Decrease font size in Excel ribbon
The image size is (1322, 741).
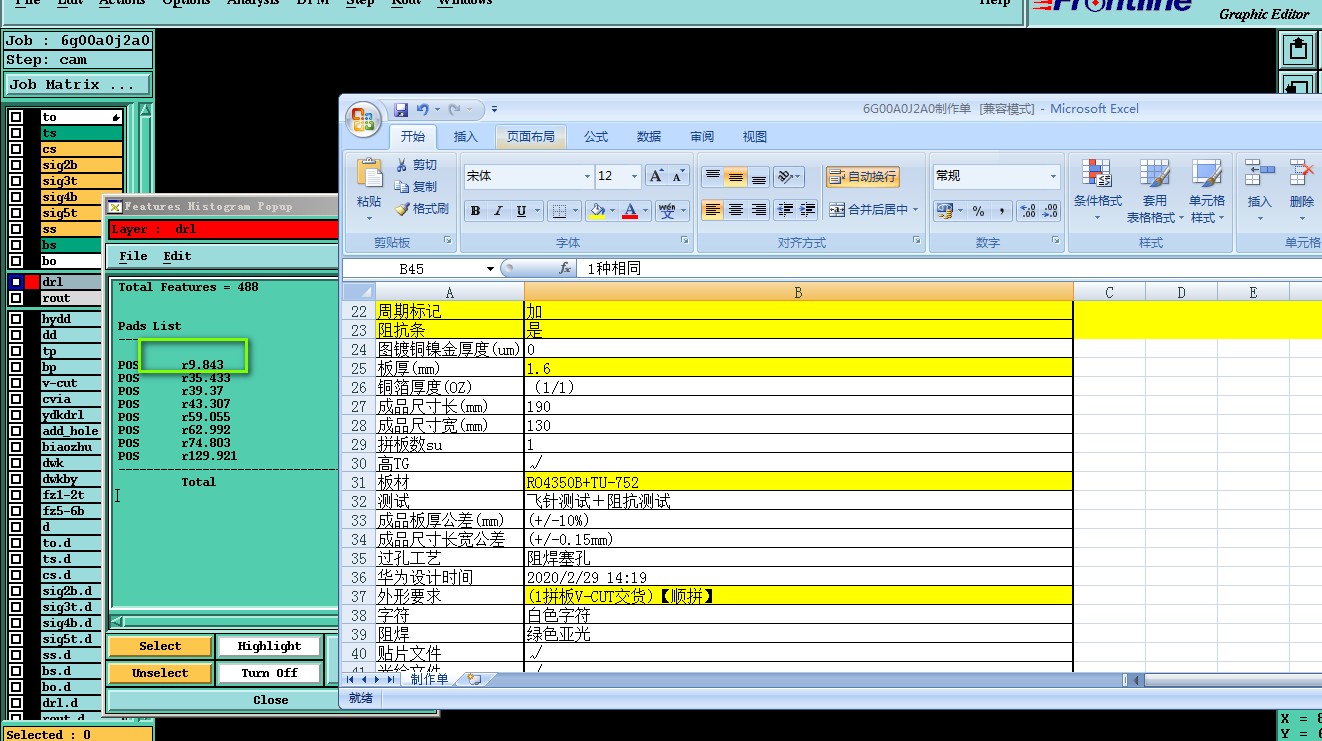point(679,176)
